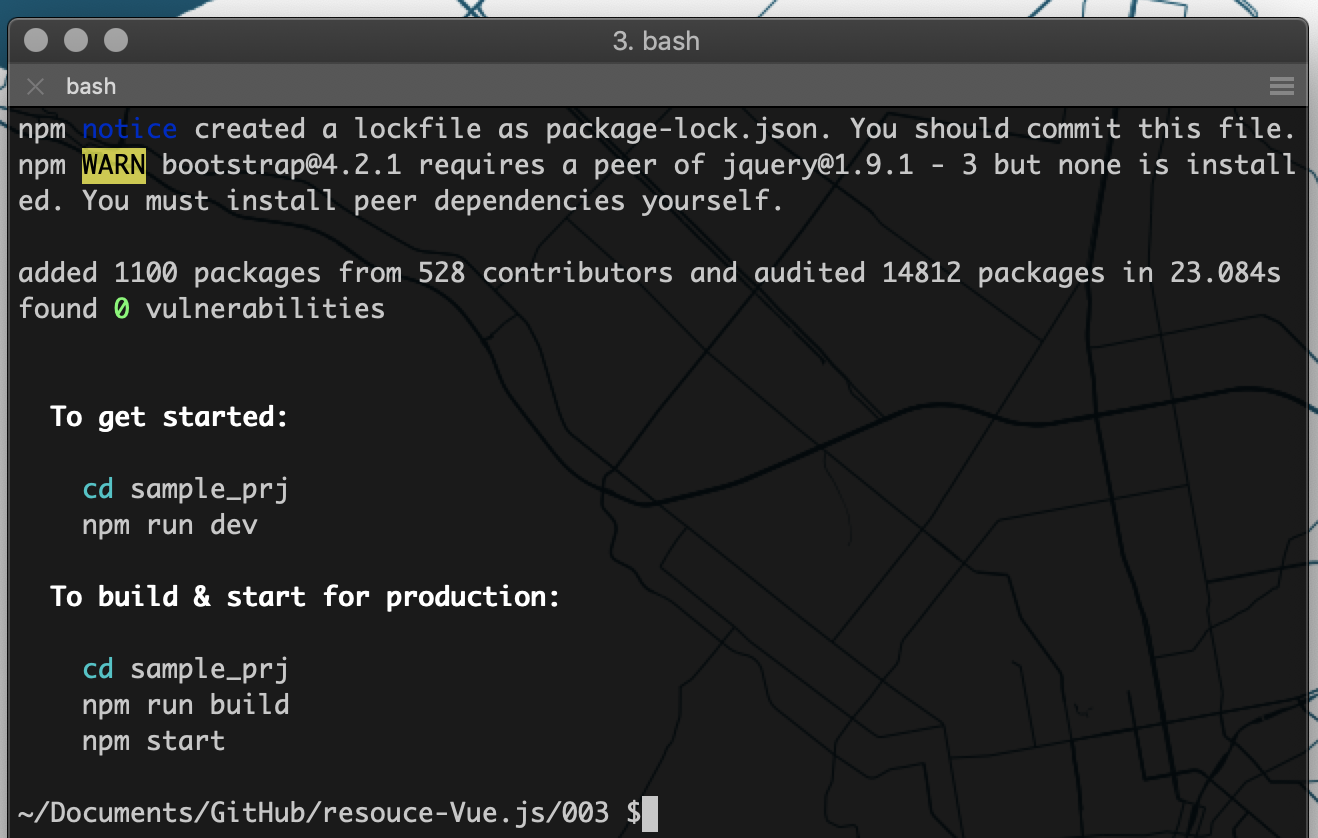The image size is (1318, 838).
Task: Click the "npm start" line
Action: pyautogui.click(x=154, y=741)
